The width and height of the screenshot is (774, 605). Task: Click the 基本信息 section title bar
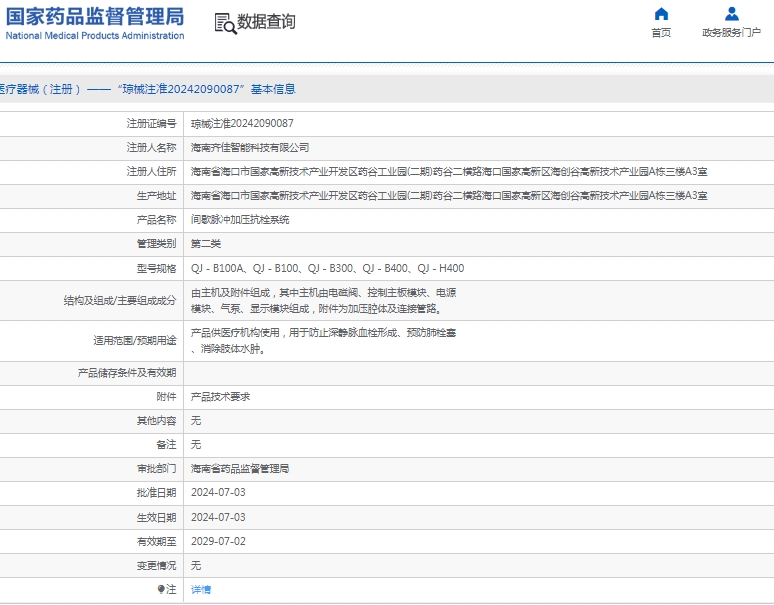387,89
